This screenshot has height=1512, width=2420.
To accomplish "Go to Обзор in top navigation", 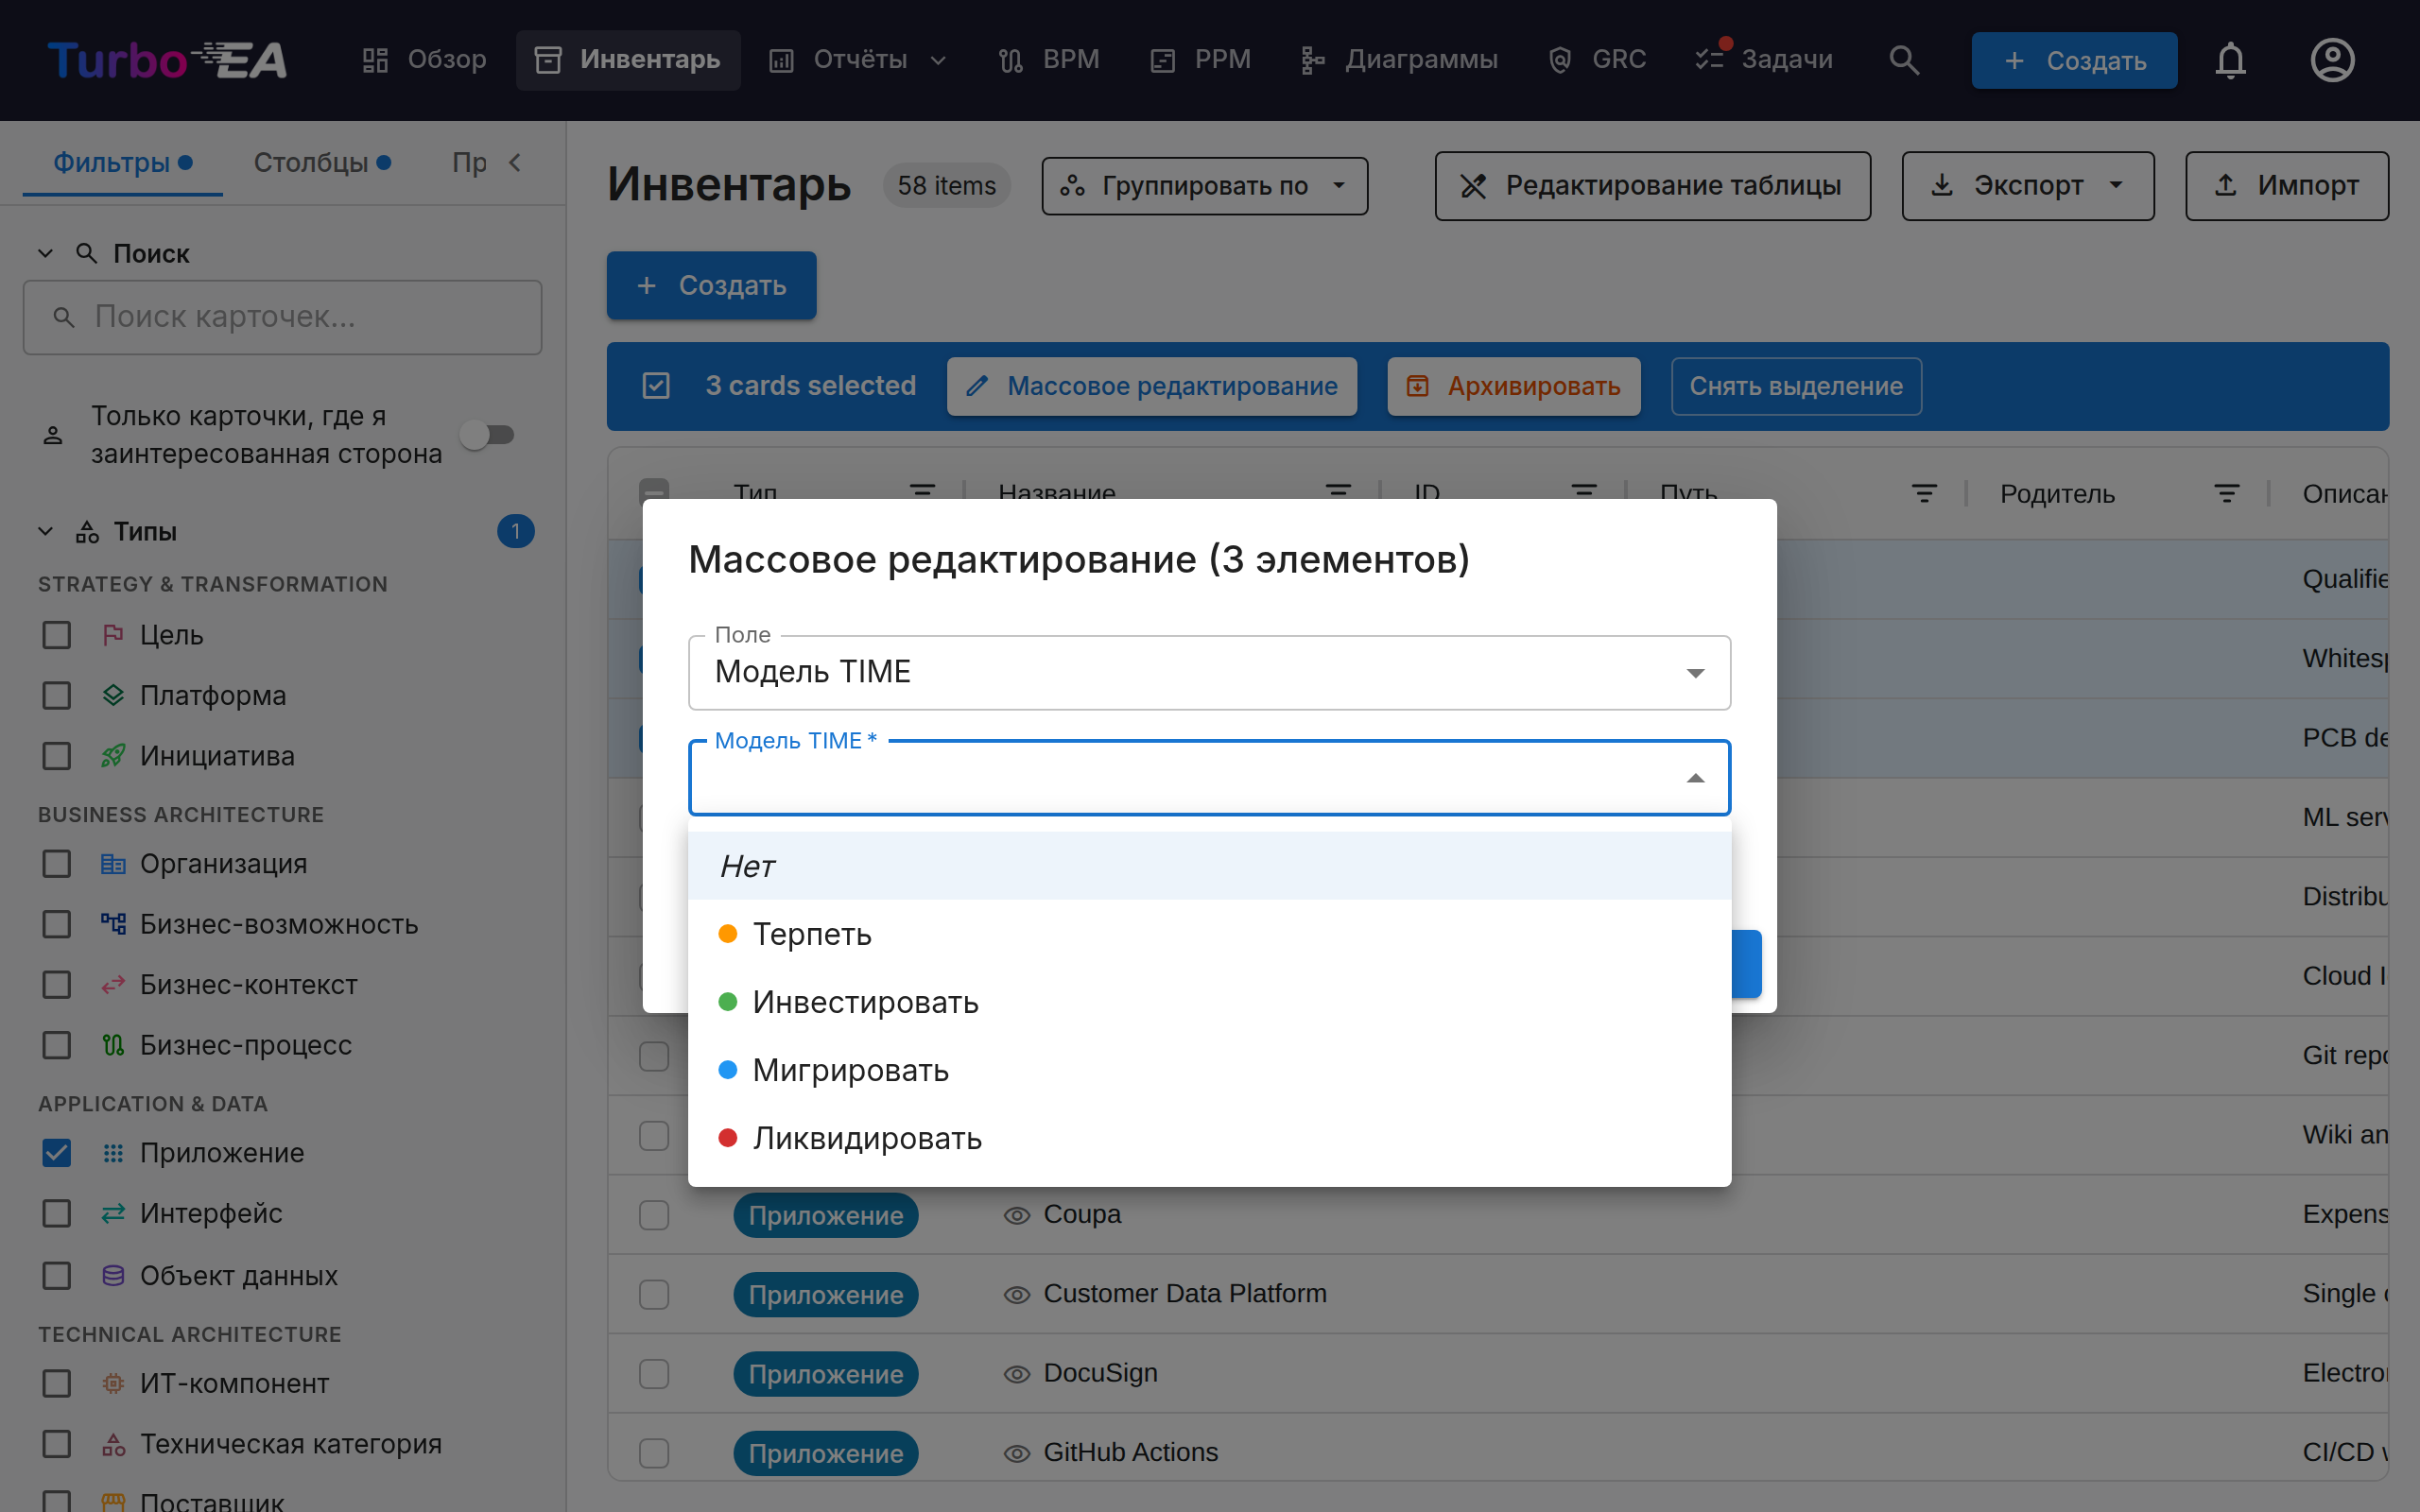I will click(424, 60).
